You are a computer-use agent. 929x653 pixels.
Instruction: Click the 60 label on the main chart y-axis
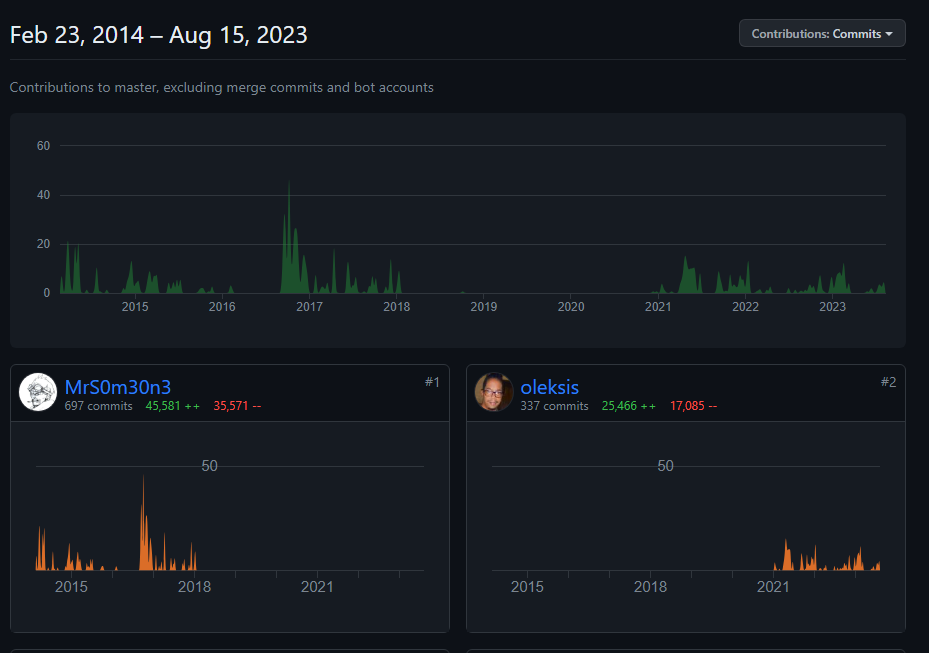(43, 146)
